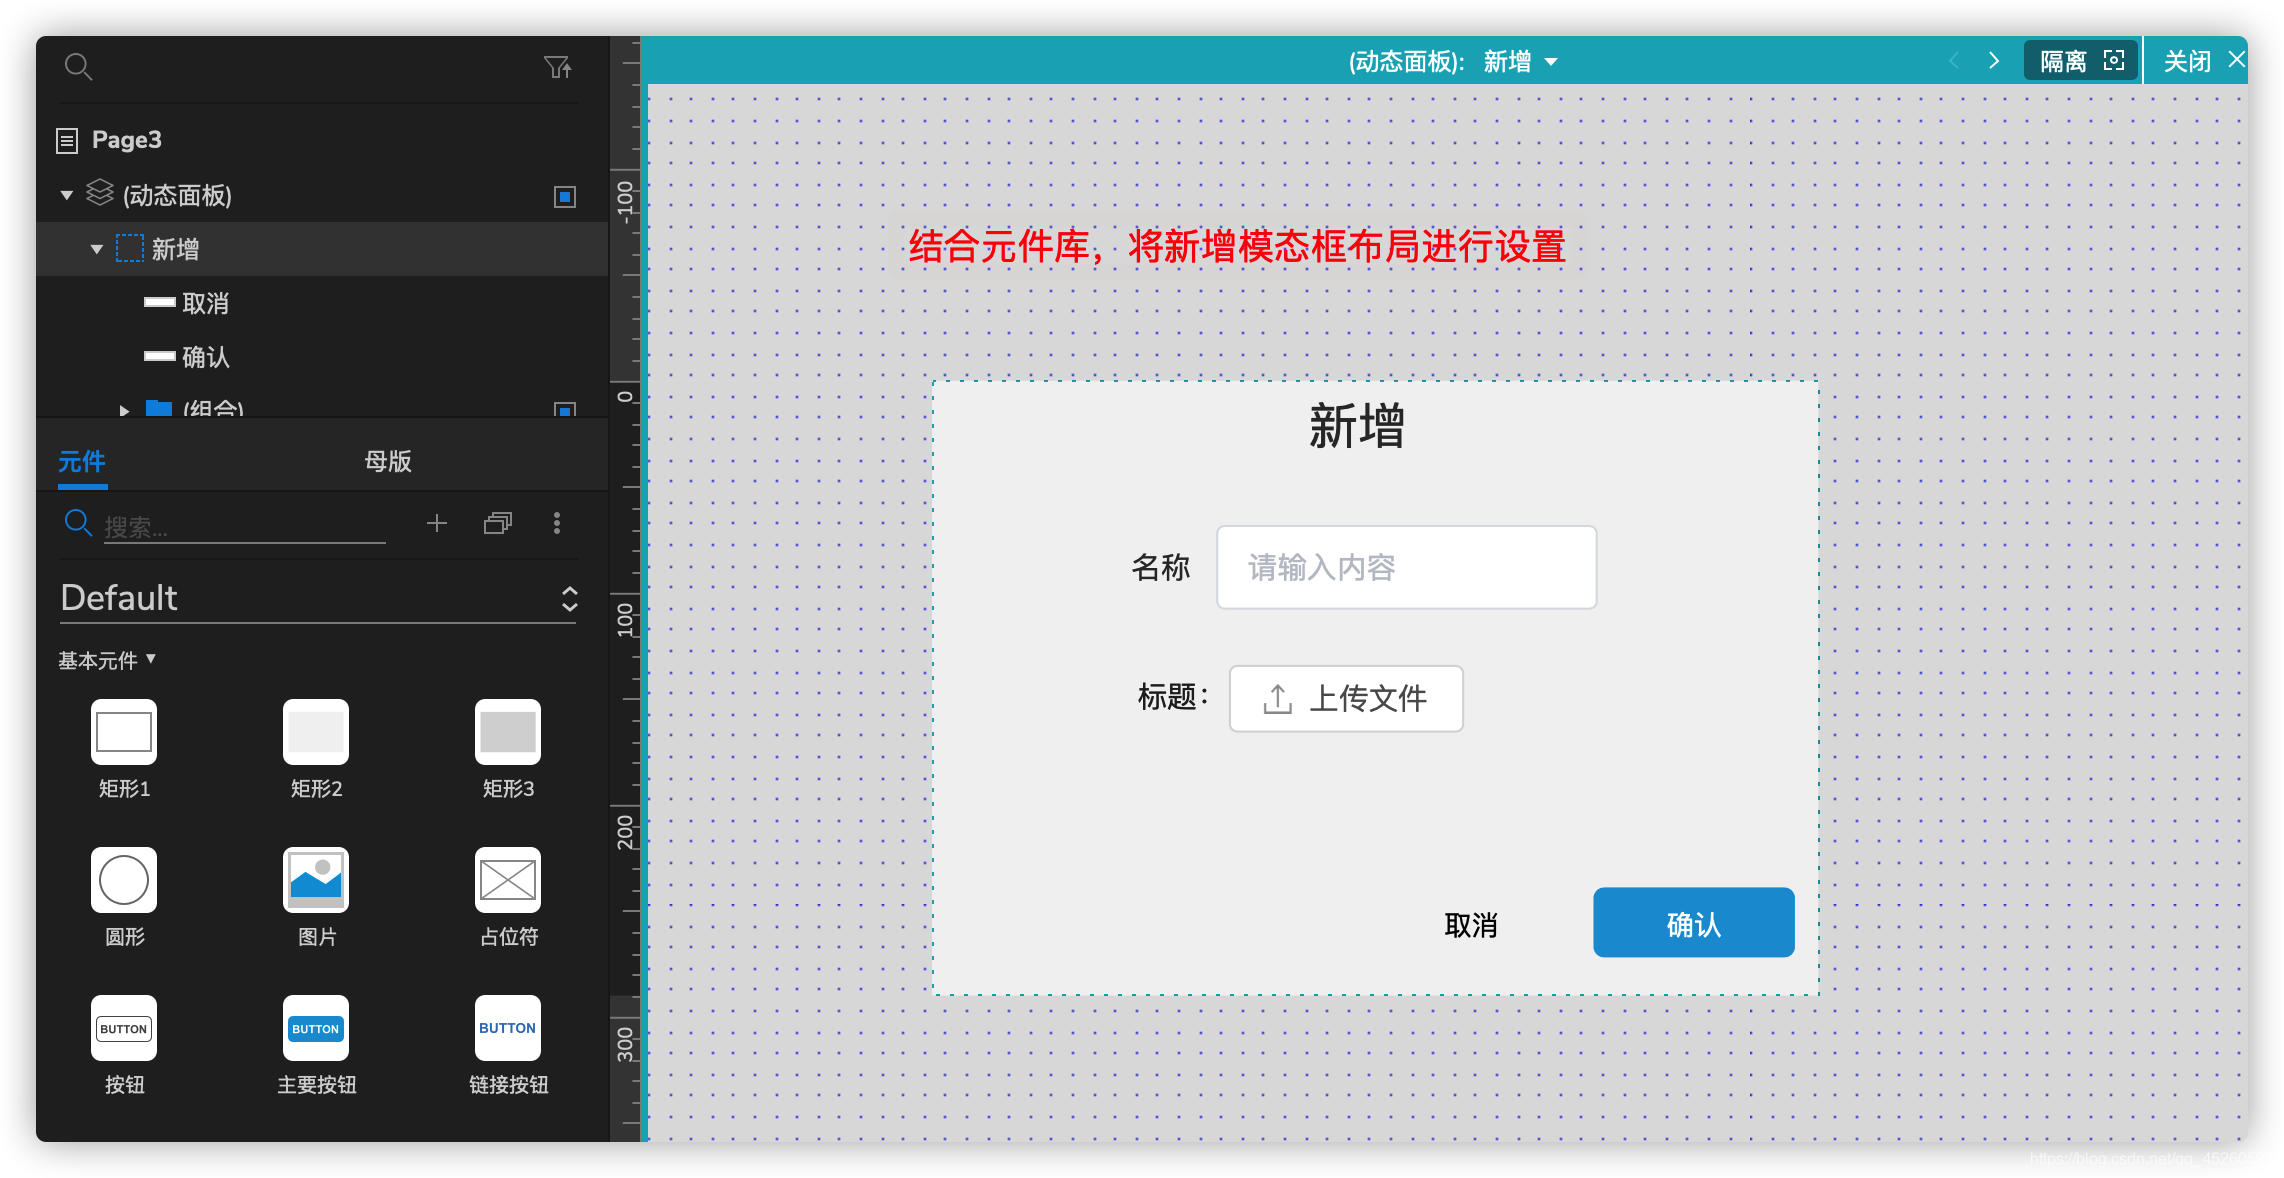Select the 主要按钮 widget
The height and width of the screenshot is (1178, 2284).
tap(316, 1045)
